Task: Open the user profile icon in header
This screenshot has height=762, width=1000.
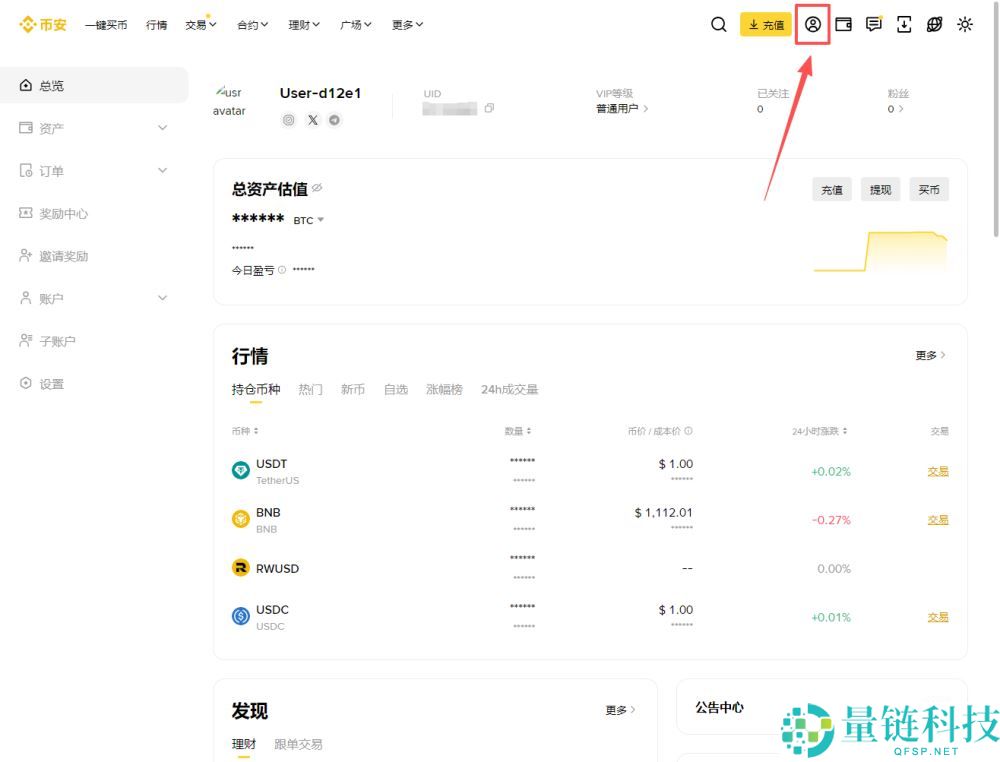Action: 813,25
